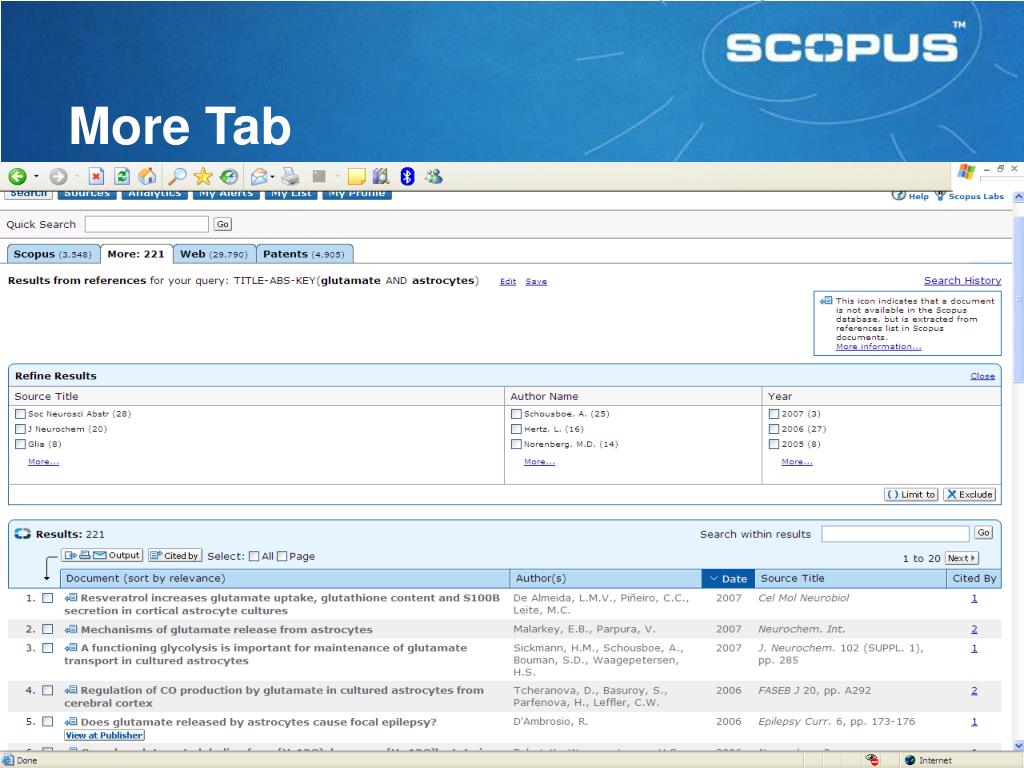Select checkbox for result 2 Mechanisms of glutamate

pos(48,629)
